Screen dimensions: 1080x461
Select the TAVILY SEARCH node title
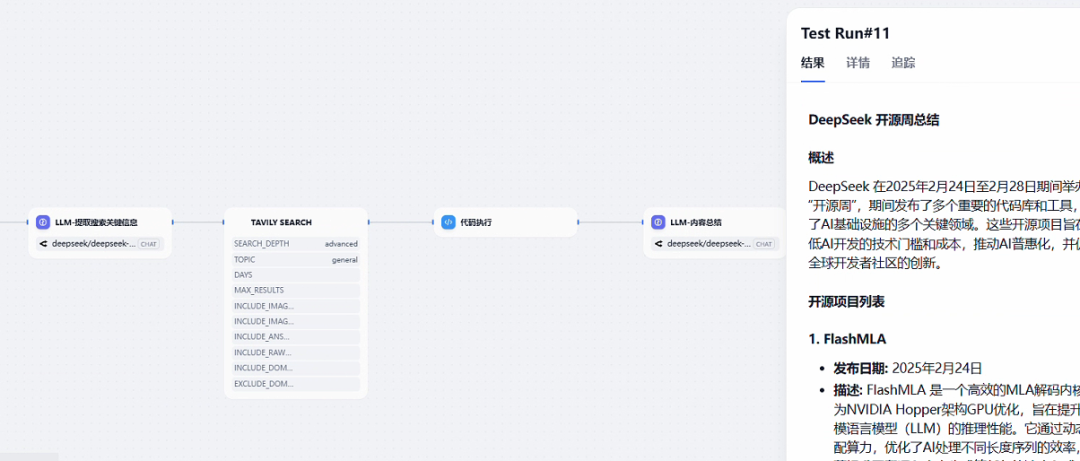(x=281, y=223)
